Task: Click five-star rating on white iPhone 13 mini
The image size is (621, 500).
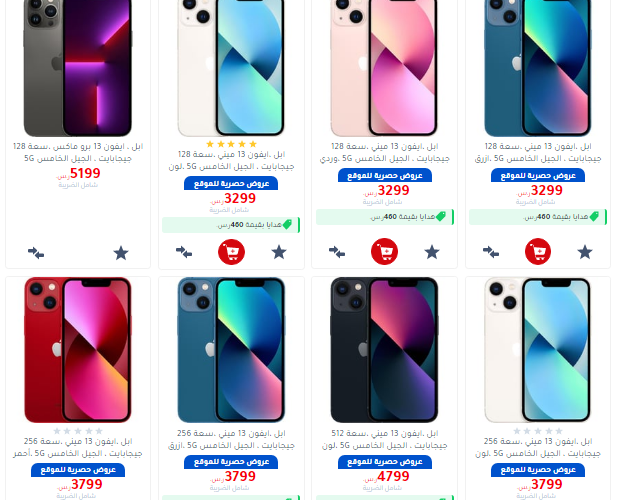Action: [231, 144]
